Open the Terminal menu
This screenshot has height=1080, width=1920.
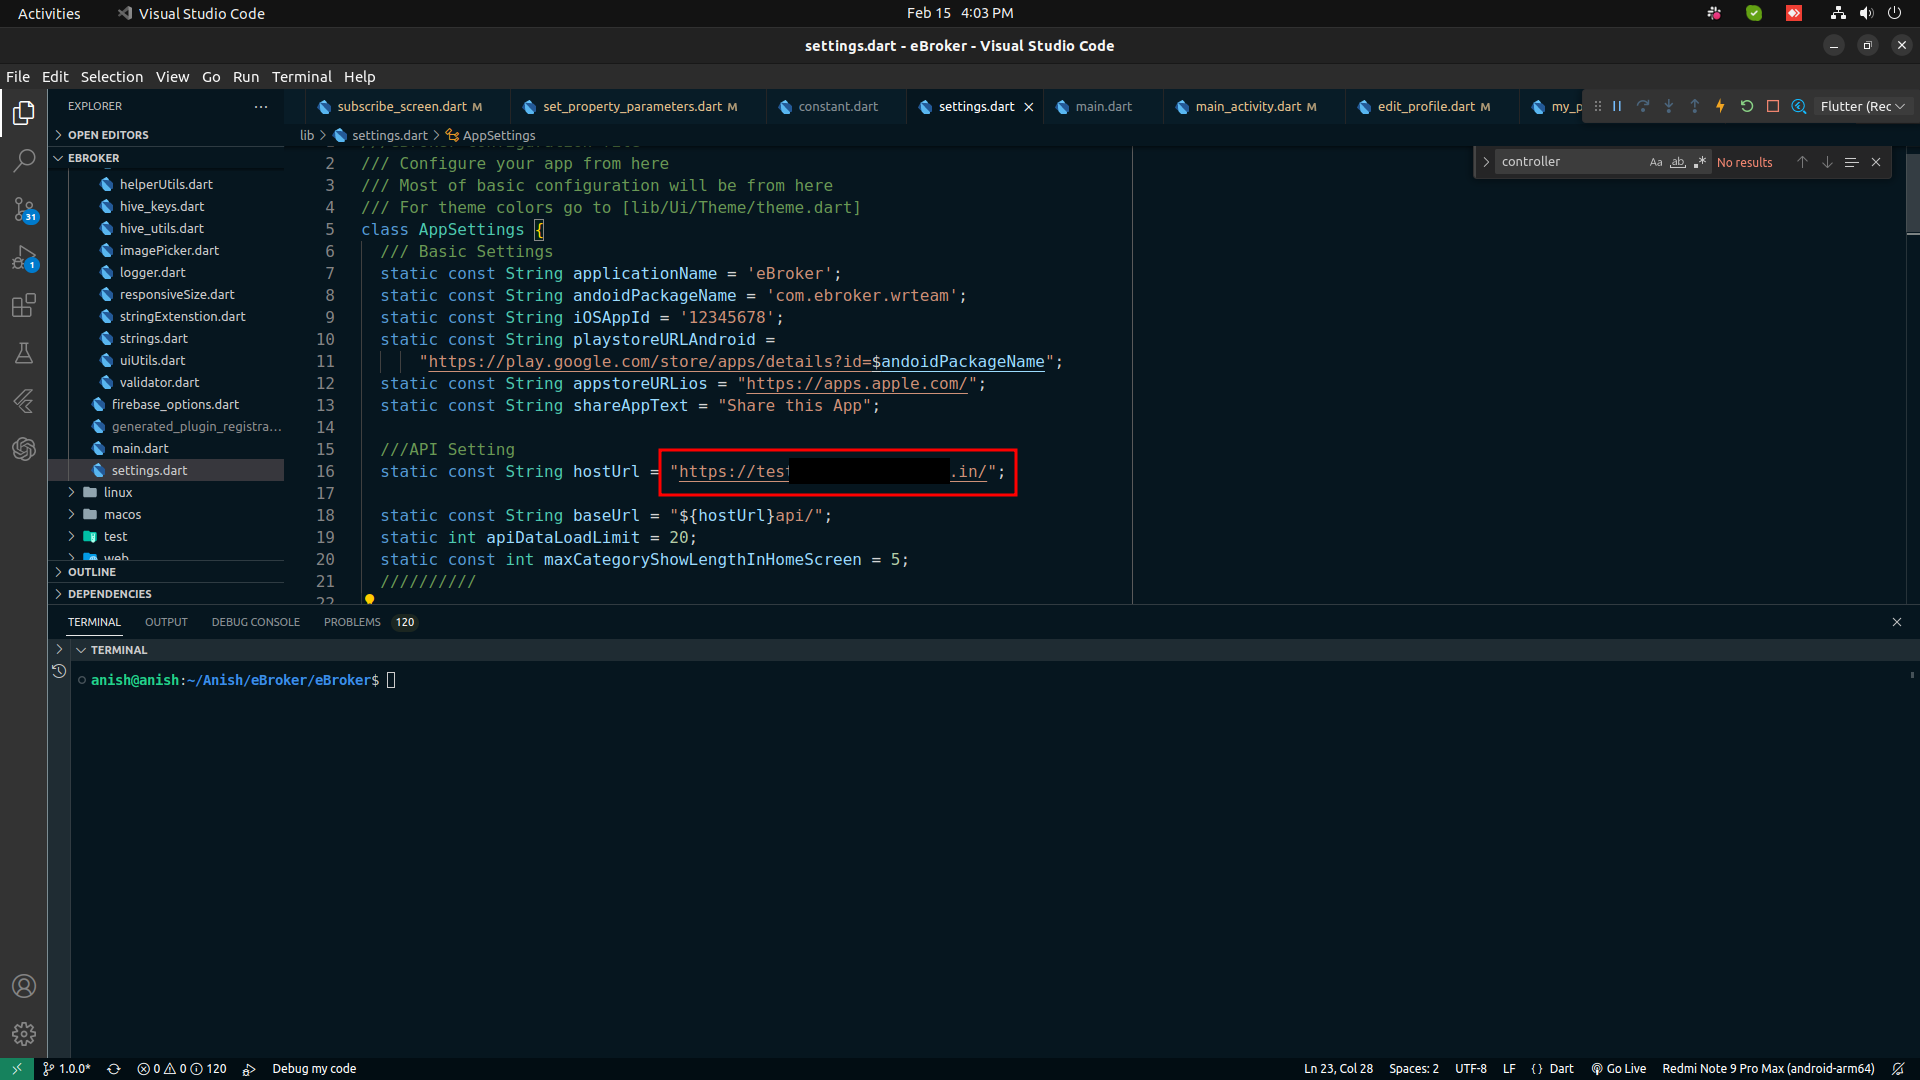302,77
